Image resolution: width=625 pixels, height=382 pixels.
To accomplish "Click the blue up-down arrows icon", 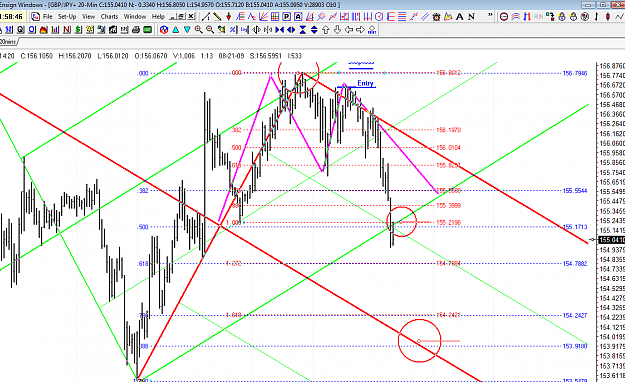I will point(314,30).
